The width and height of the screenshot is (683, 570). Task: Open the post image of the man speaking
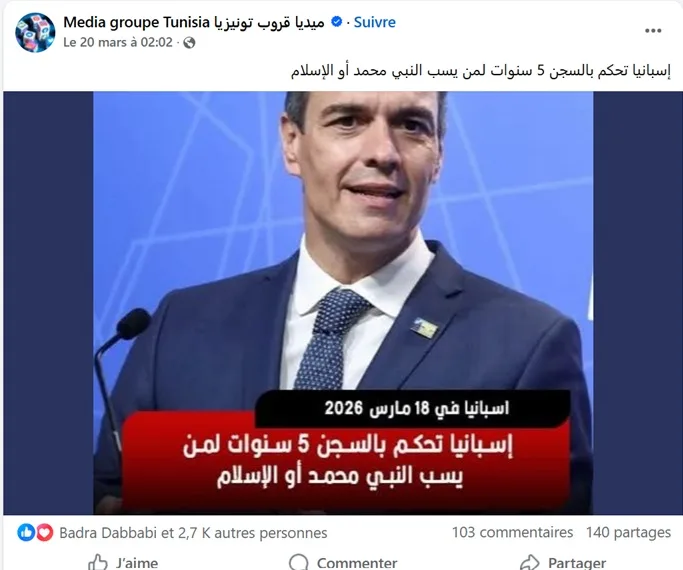click(343, 303)
